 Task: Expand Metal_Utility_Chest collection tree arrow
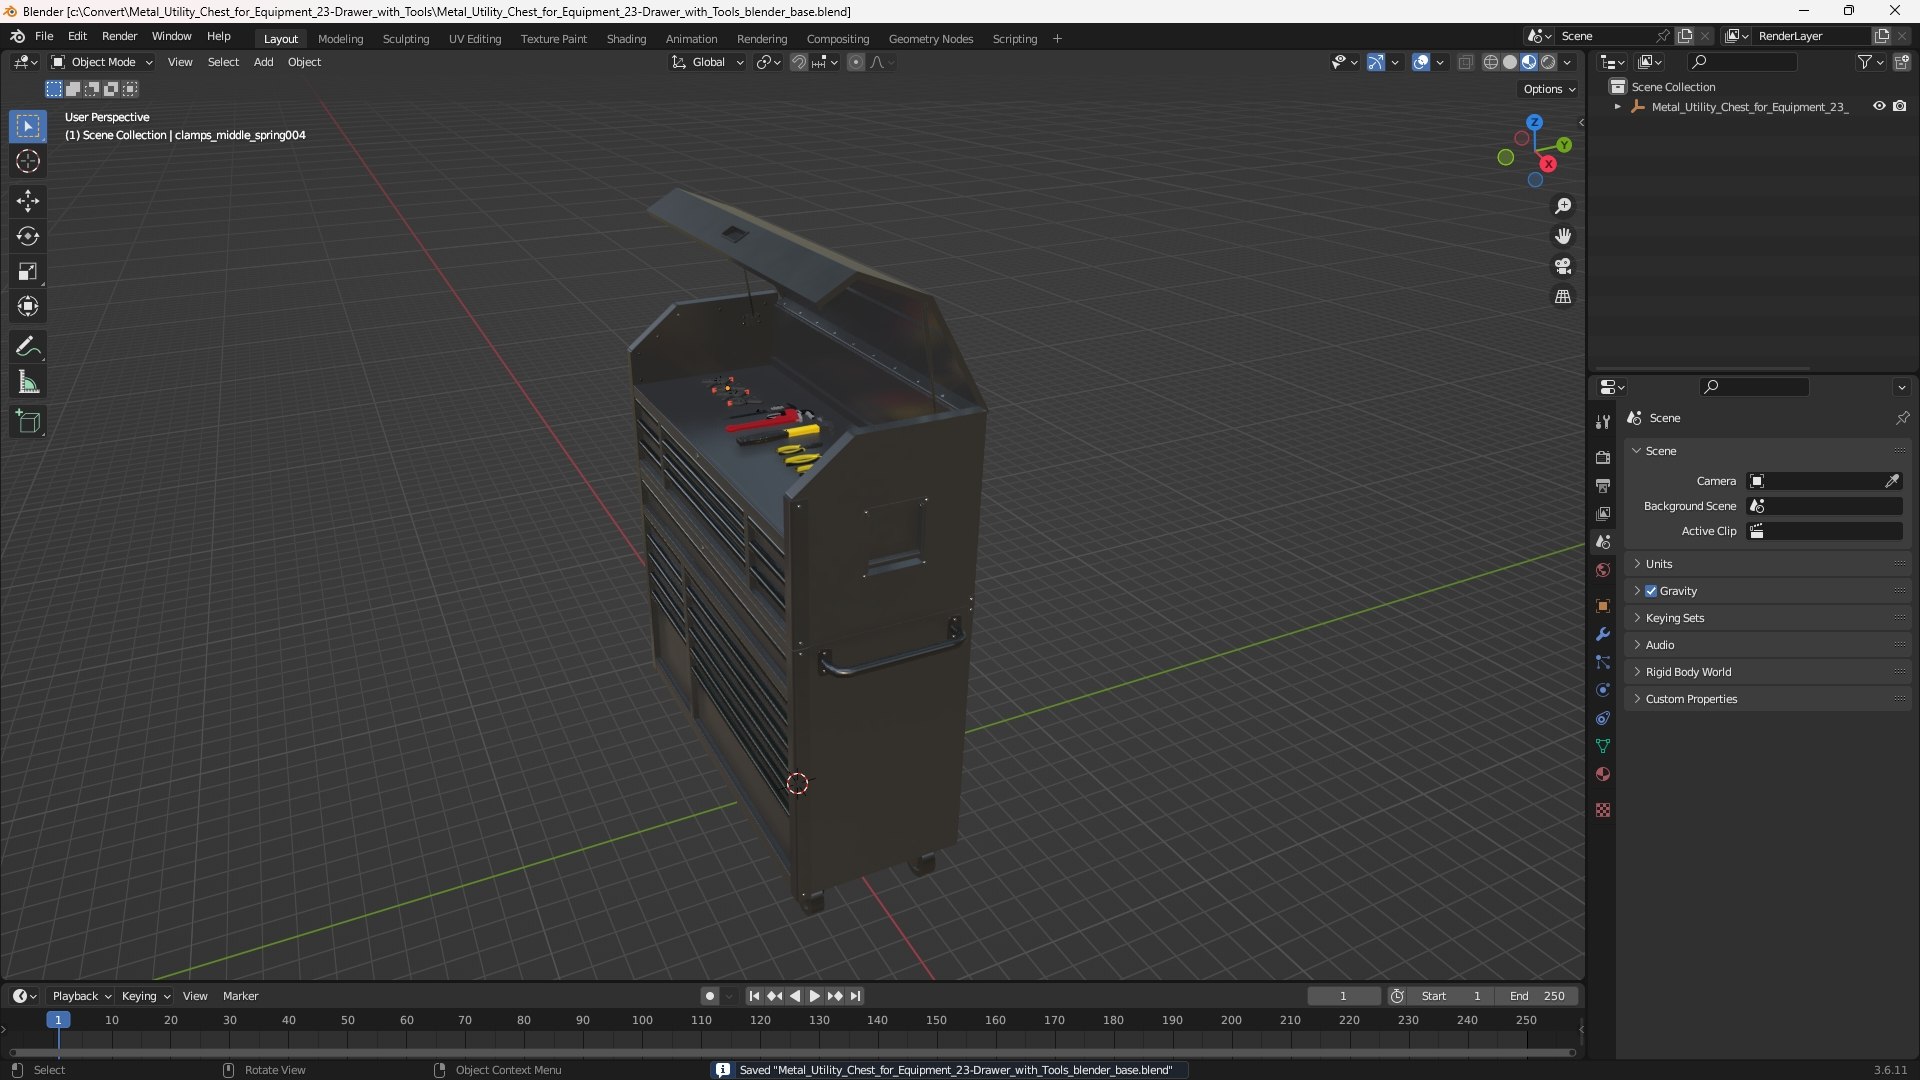point(1618,107)
